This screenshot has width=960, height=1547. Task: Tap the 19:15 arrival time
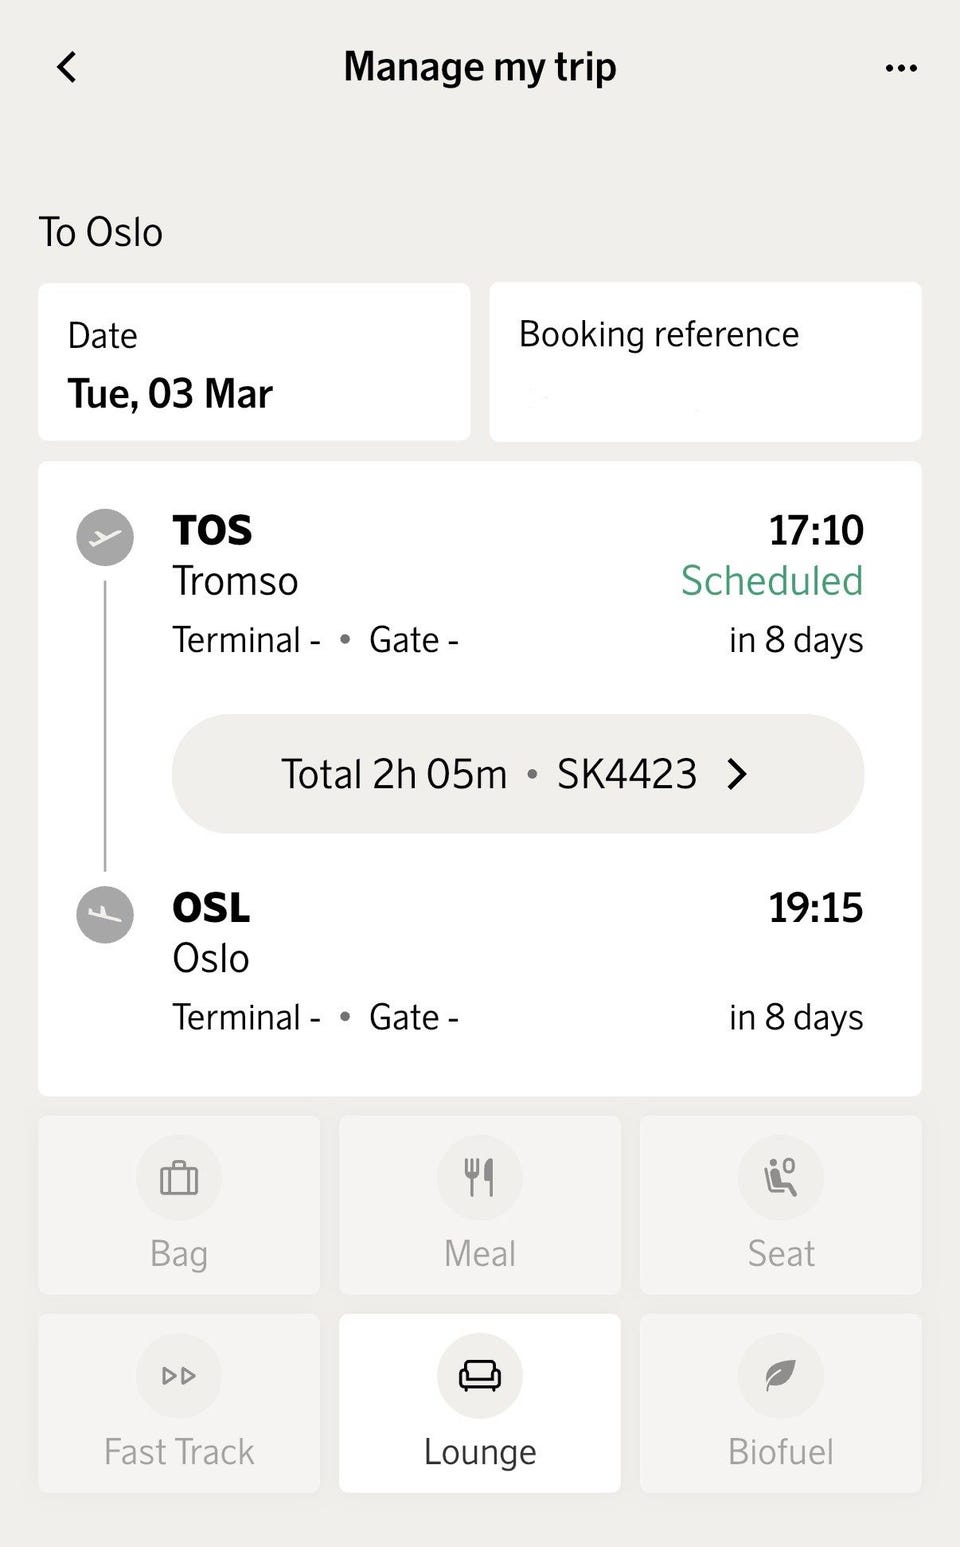click(x=815, y=908)
